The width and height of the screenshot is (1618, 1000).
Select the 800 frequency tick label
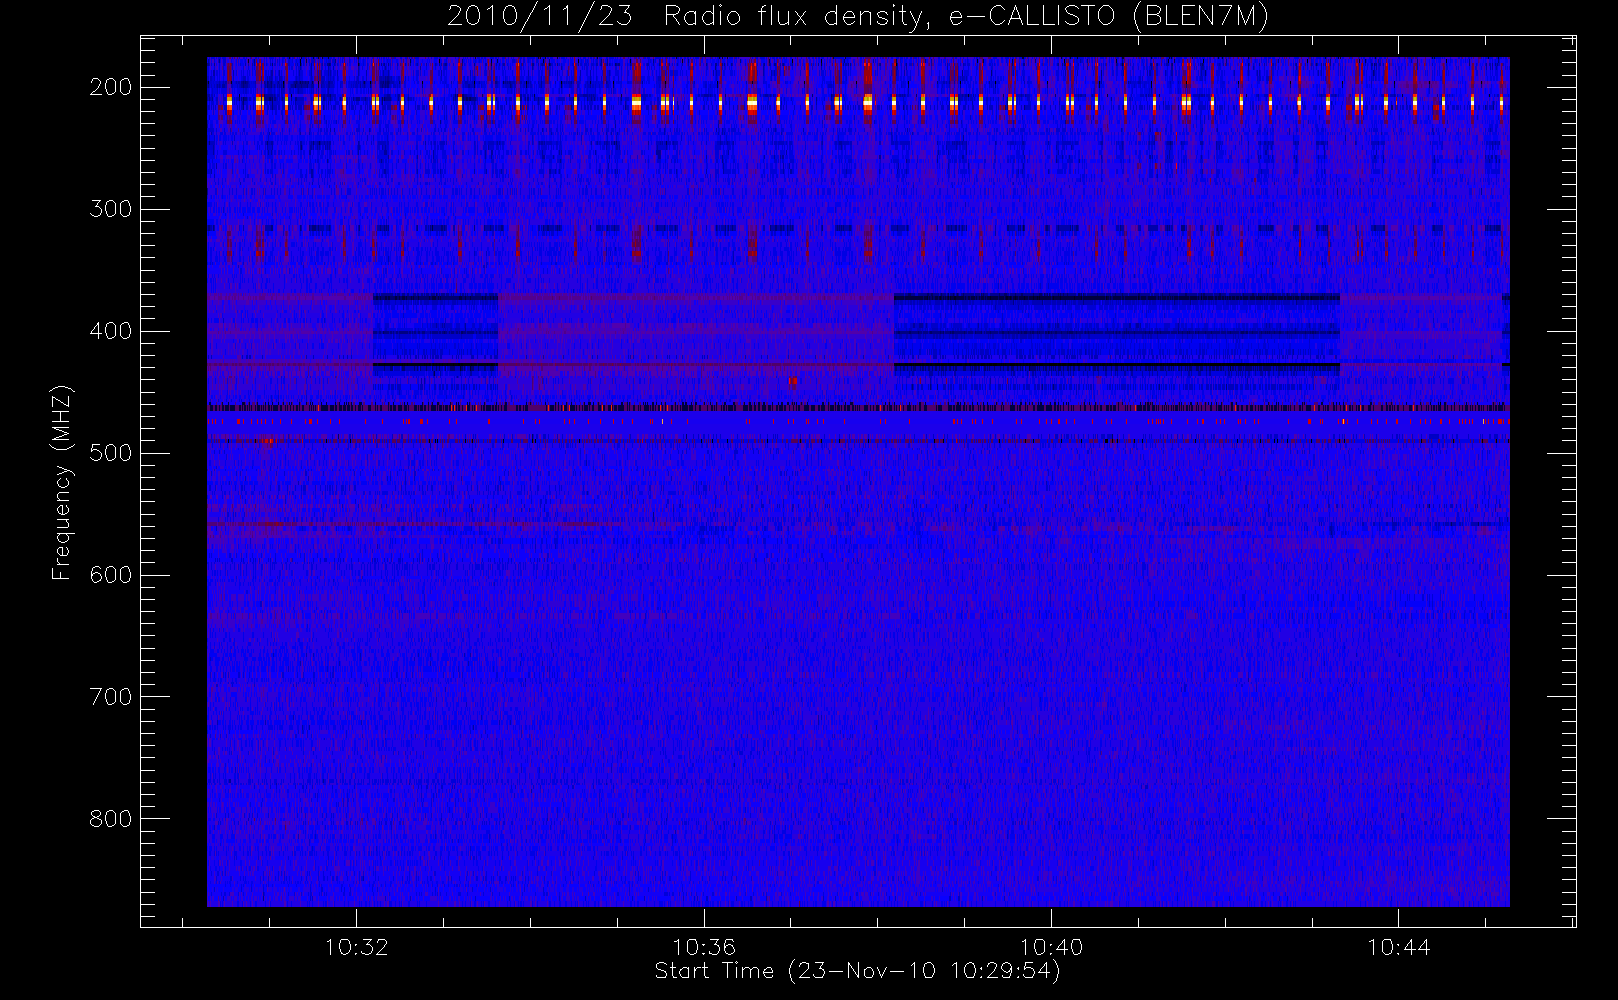coord(111,819)
